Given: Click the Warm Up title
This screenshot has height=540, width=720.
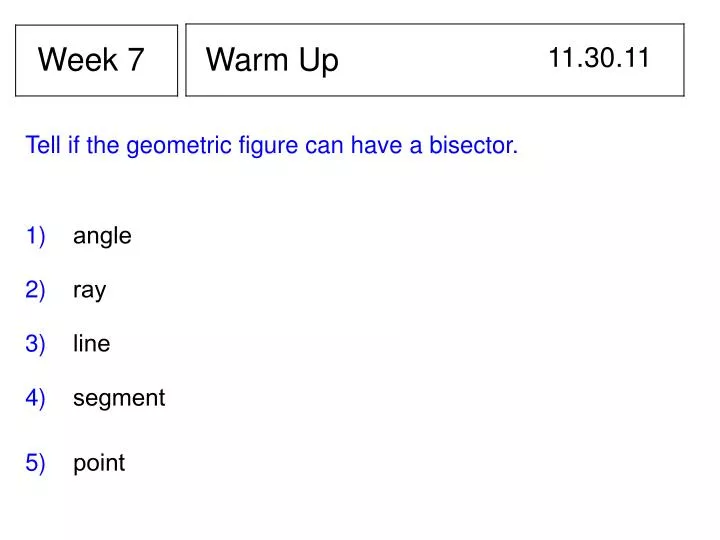Looking at the screenshot, I should click(272, 60).
